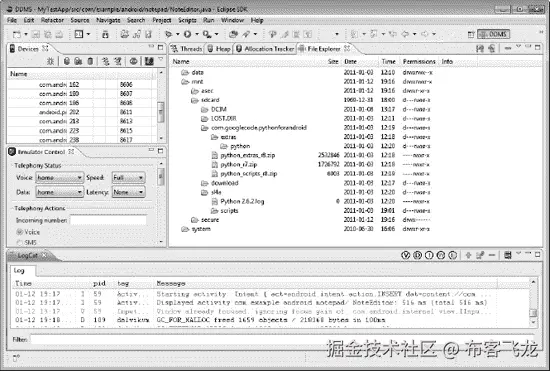Open the Speed dropdown showing Full
This screenshot has width=550, height=371.
click(x=128, y=178)
